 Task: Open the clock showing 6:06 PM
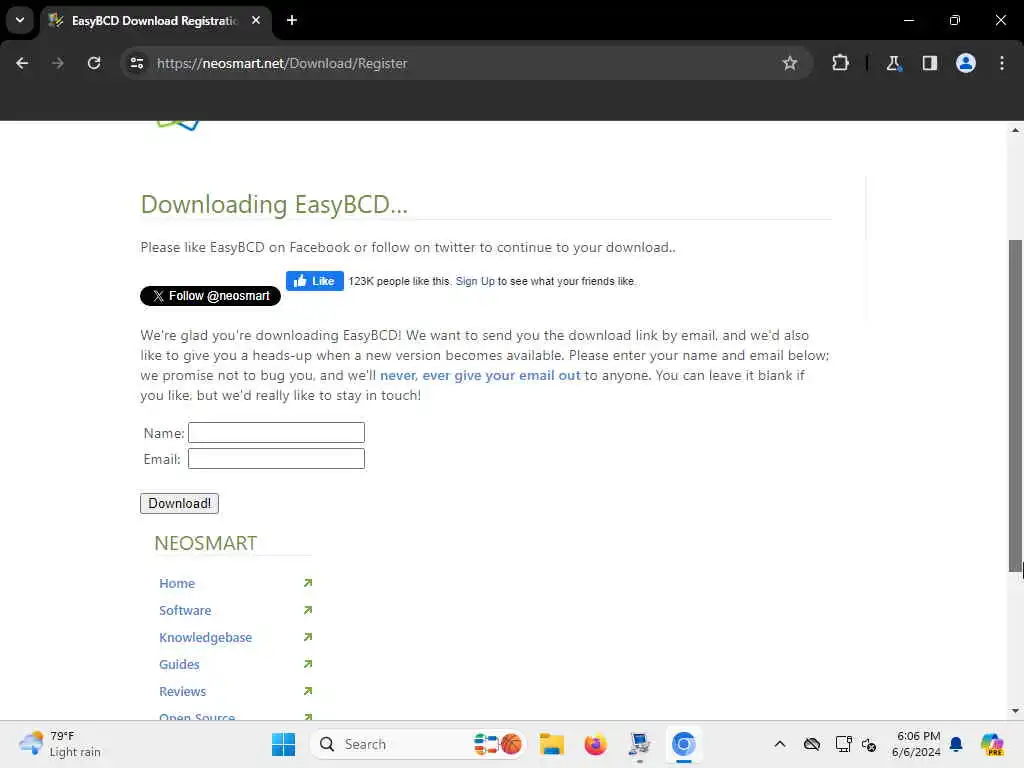pos(916,744)
